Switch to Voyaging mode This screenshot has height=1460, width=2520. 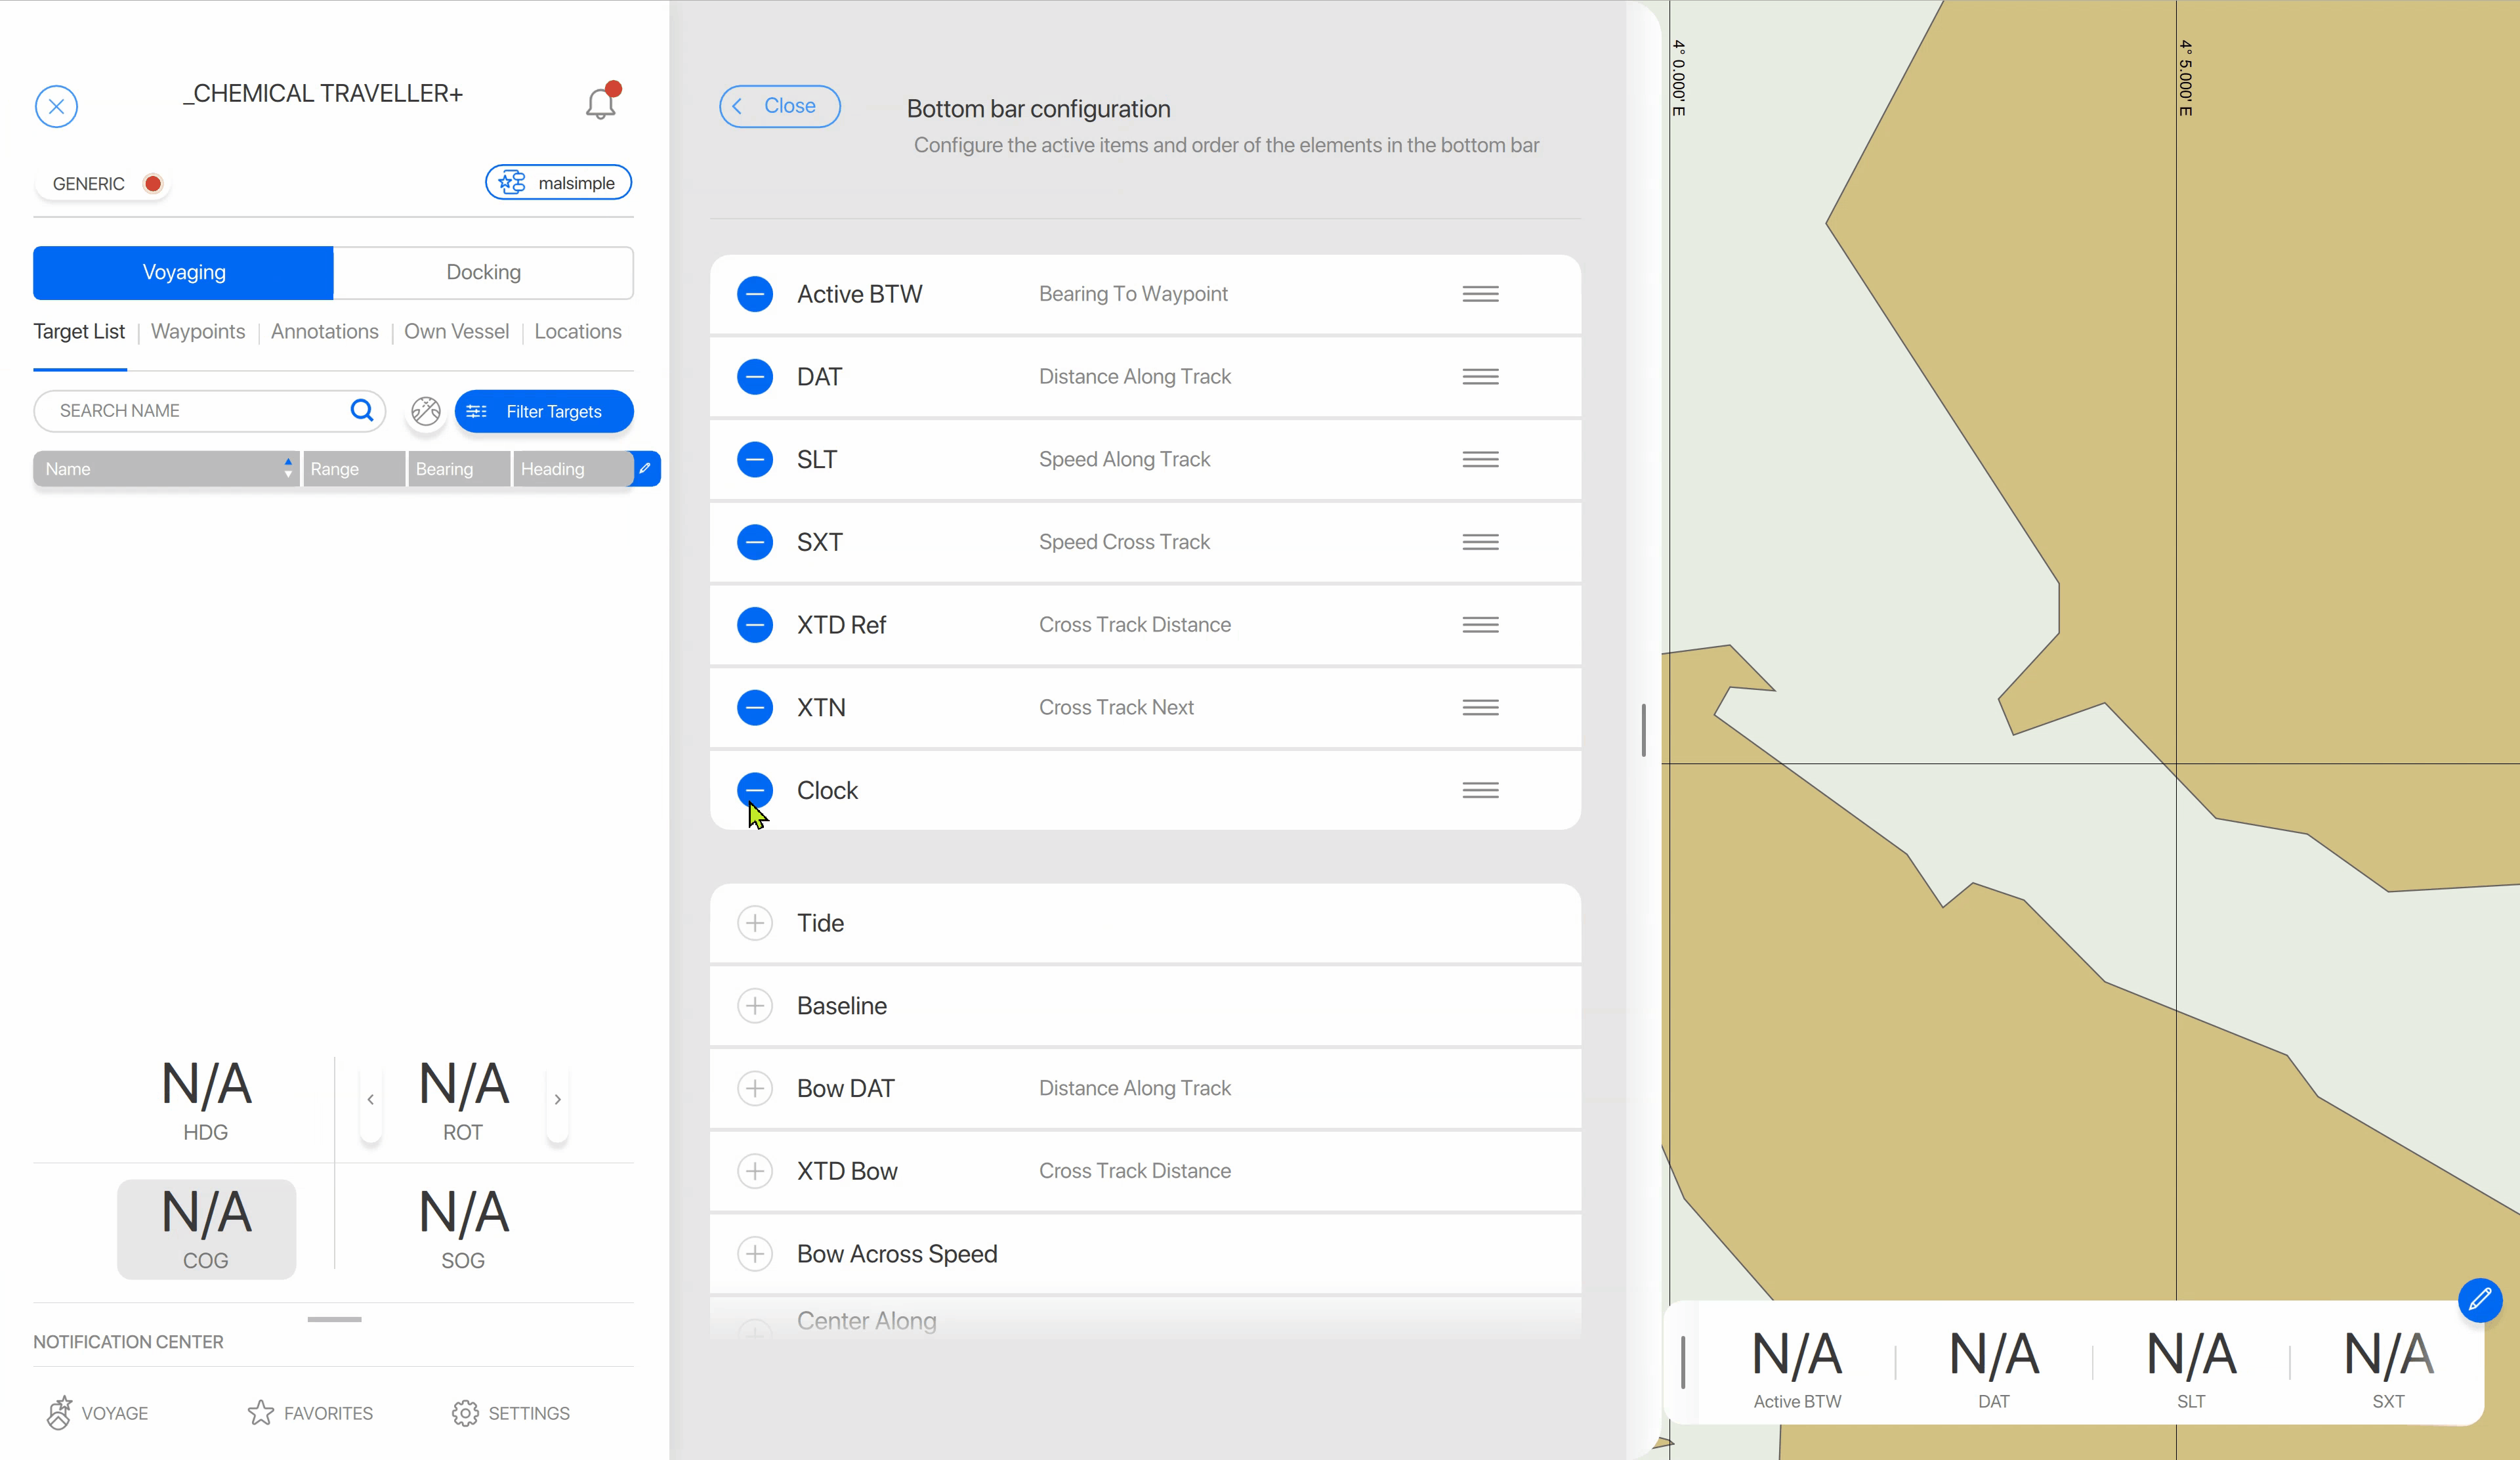(183, 272)
